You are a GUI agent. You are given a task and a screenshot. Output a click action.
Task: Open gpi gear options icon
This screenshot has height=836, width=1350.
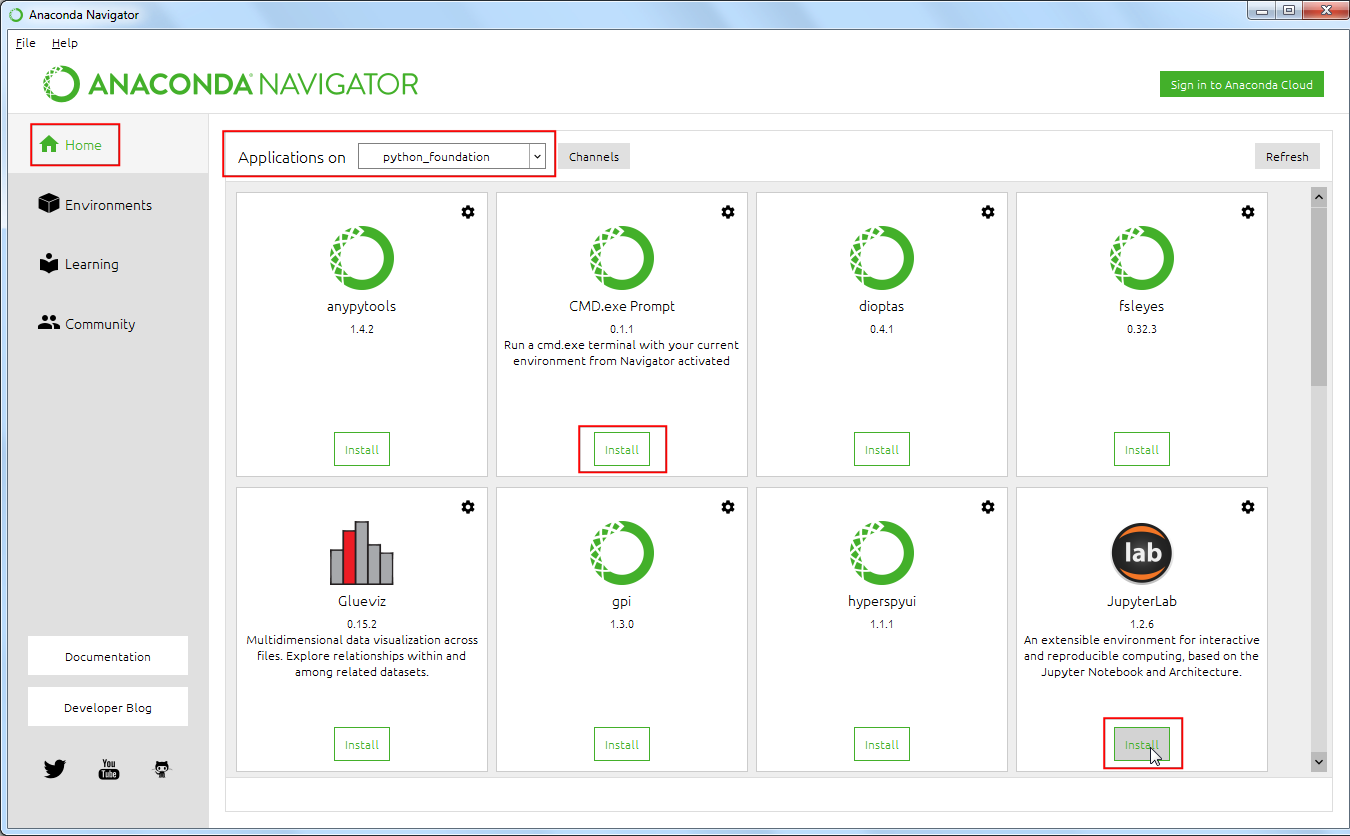pos(728,507)
